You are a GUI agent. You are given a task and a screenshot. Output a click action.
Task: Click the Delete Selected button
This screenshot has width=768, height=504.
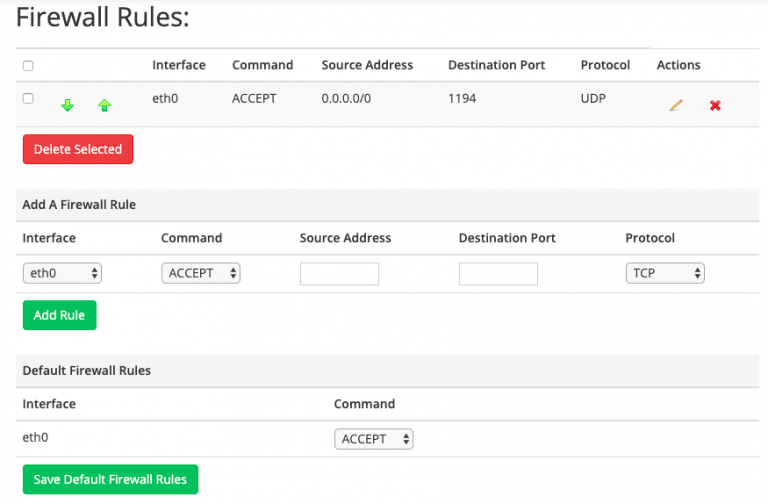click(x=78, y=149)
